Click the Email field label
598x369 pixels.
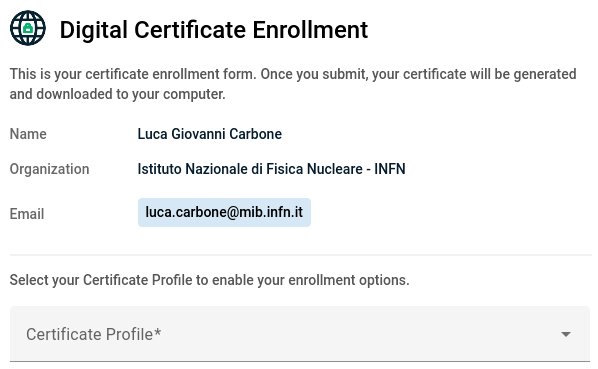27,214
